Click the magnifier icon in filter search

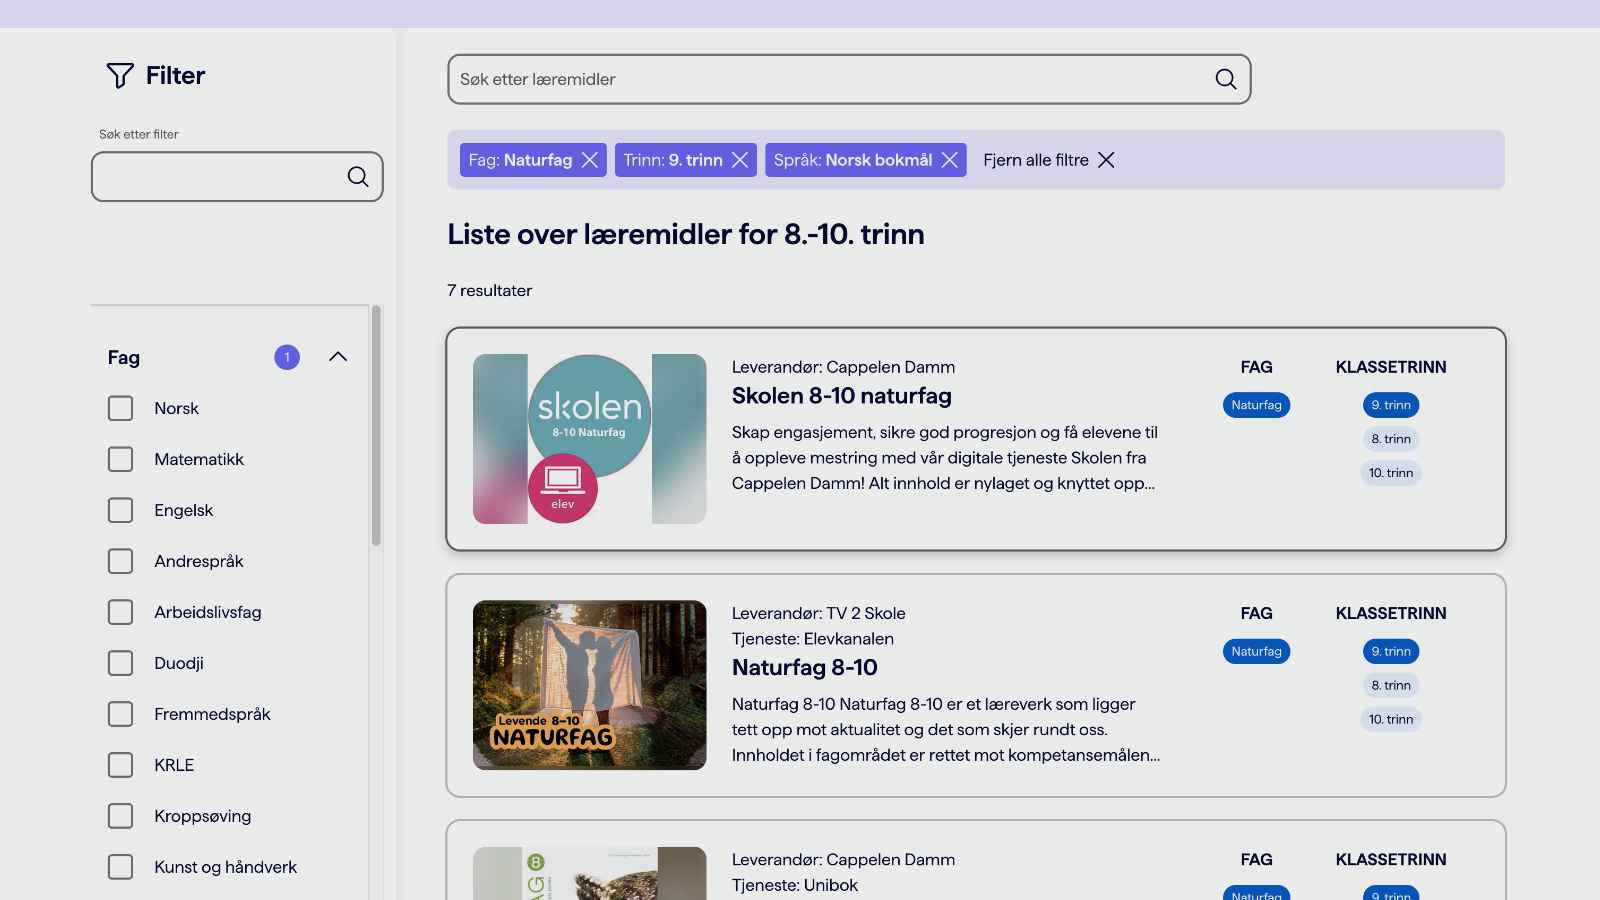pyautogui.click(x=358, y=177)
